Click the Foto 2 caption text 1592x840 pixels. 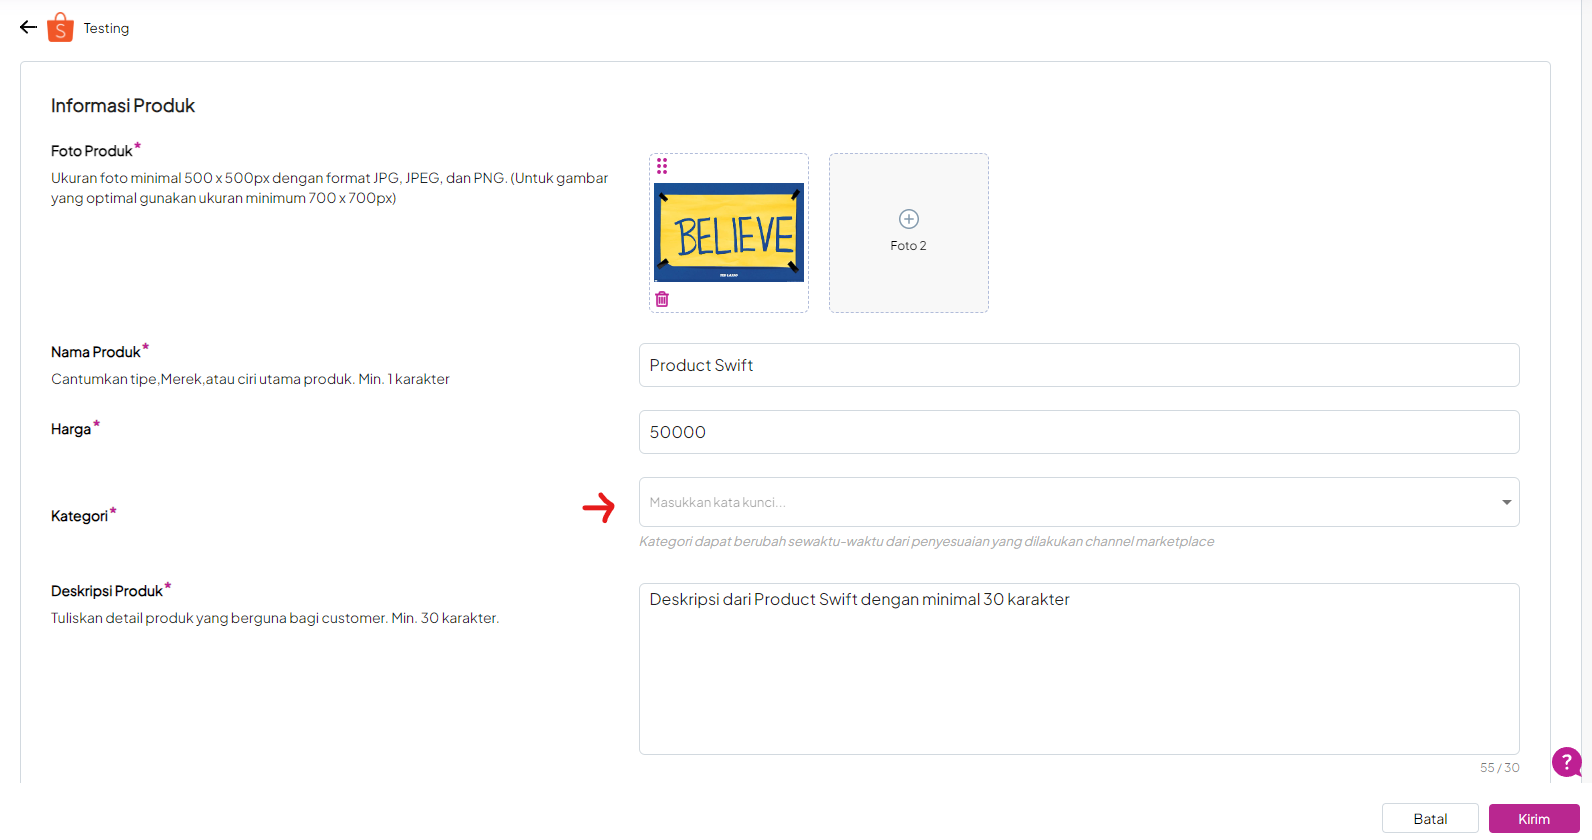click(x=908, y=246)
